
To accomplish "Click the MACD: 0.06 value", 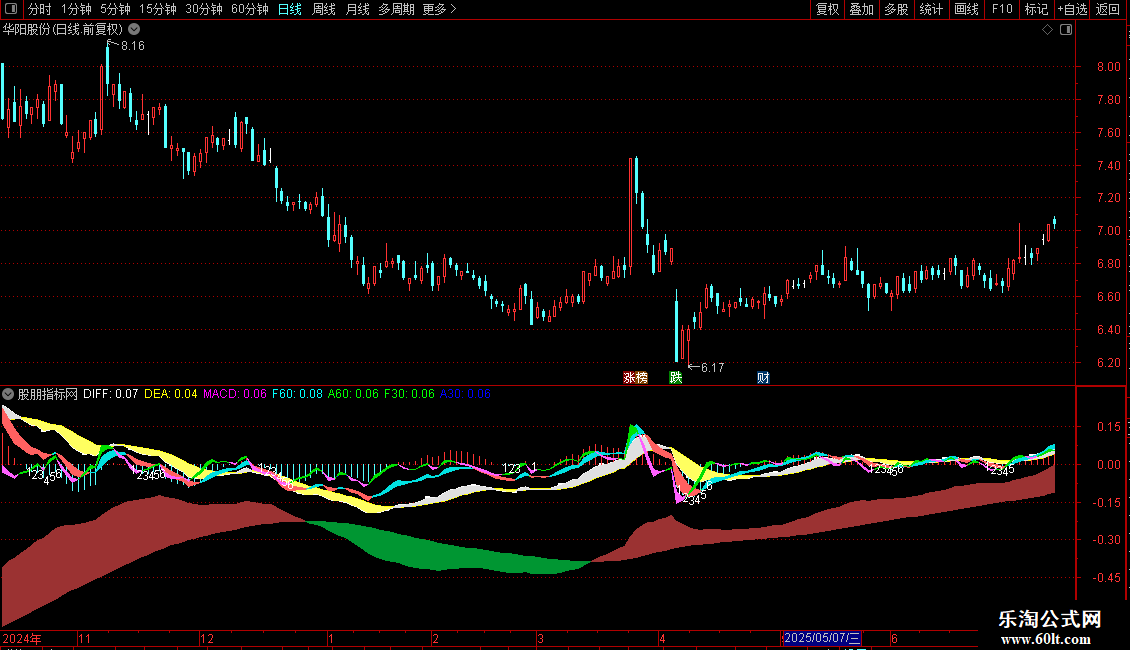I will [235, 394].
